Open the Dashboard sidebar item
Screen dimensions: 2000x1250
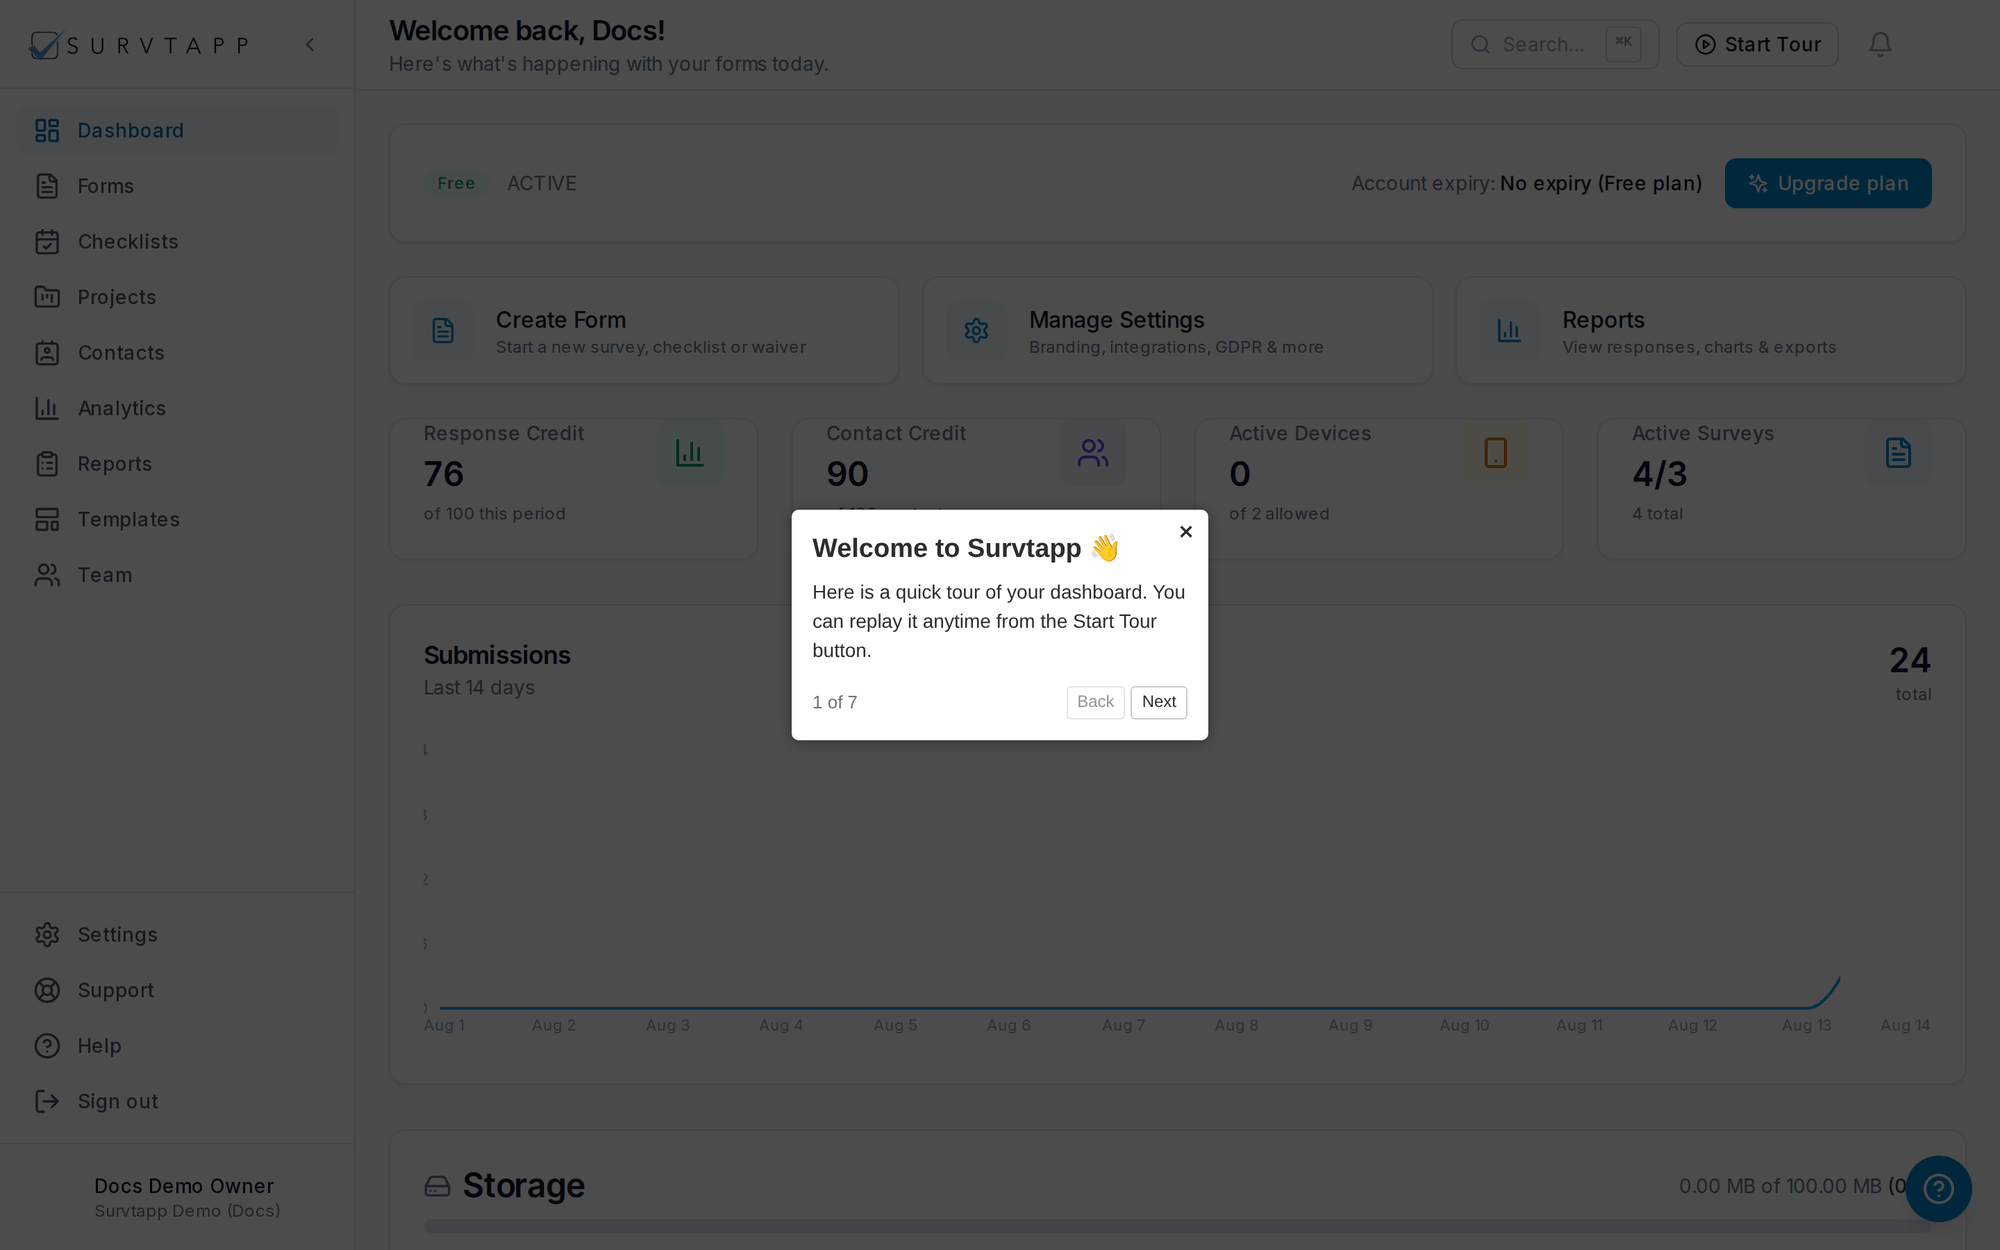178,131
